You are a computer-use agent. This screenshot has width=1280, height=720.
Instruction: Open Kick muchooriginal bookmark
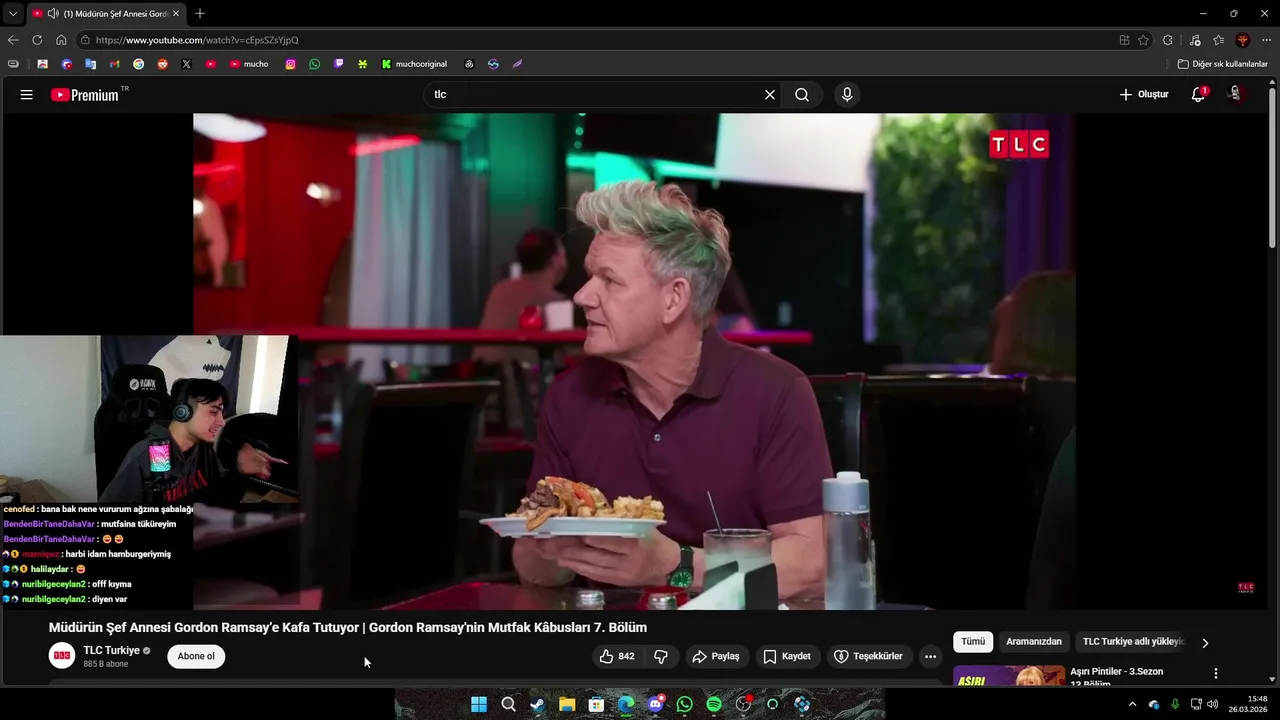pos(414,64)
